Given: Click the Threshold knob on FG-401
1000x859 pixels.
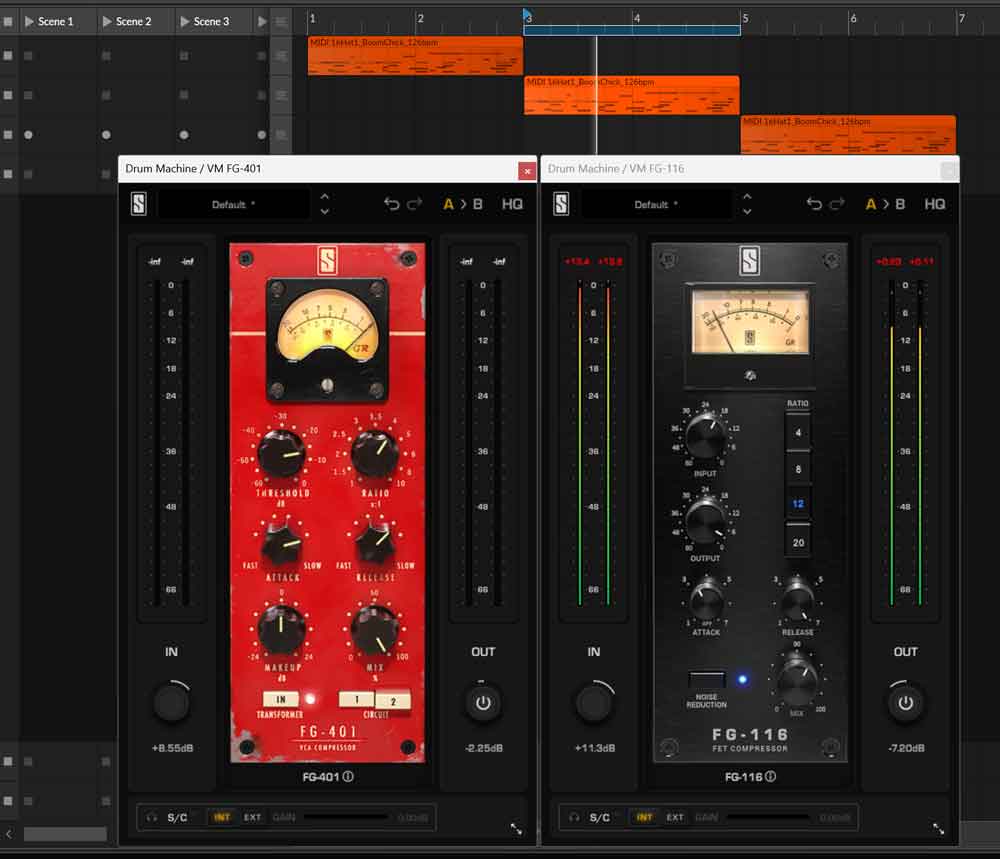Looking at the screenshot, I should pos(281,454).
